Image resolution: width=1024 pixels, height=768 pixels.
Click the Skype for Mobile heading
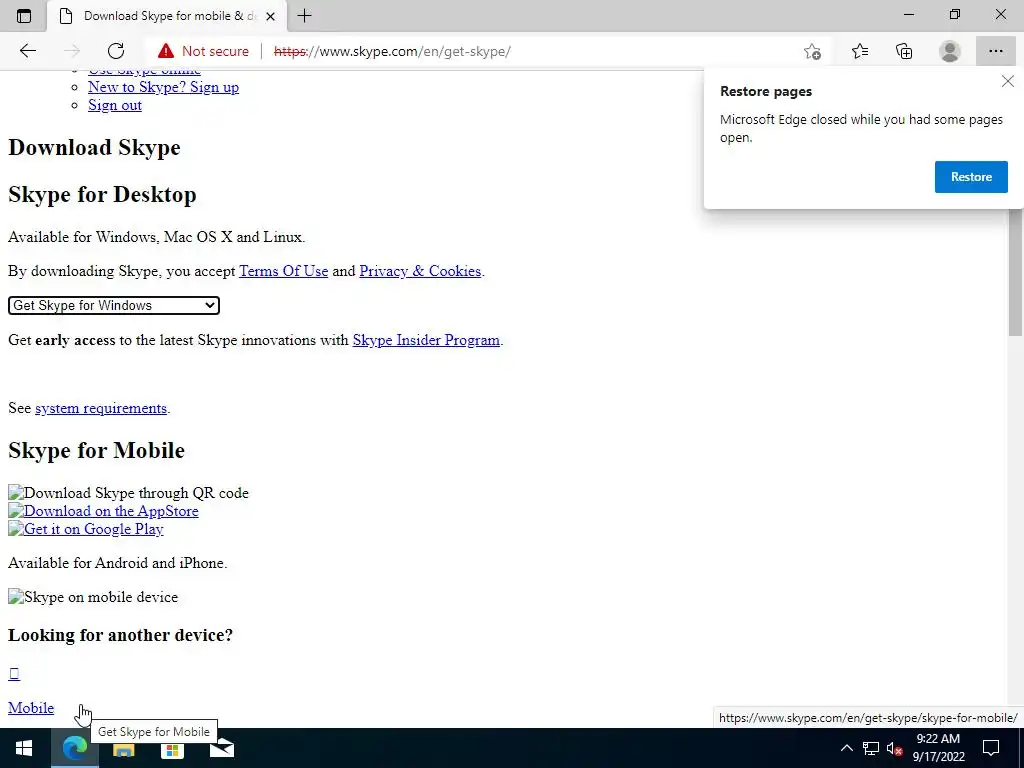pos(96,451)
